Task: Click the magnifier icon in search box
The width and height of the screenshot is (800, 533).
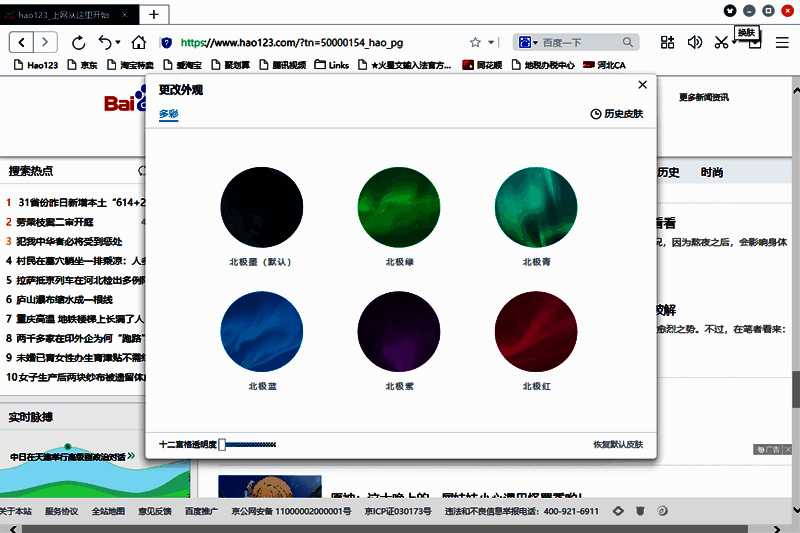Action: (x=628, y=42)
